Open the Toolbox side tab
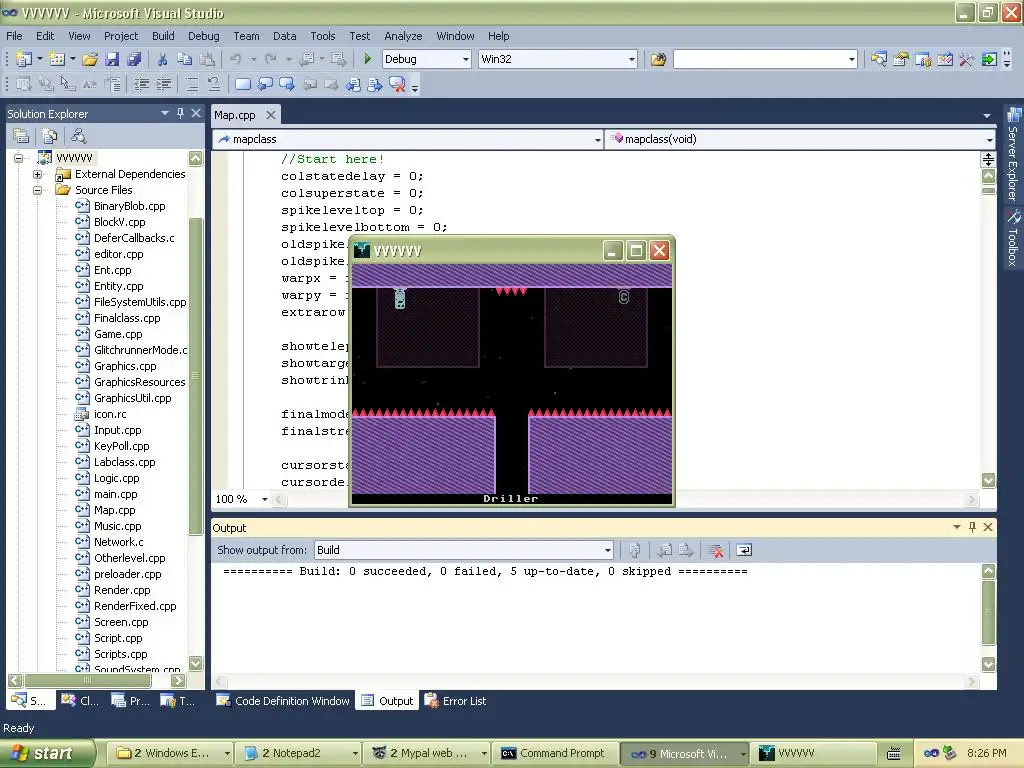The image size is (1024, 768). pyautogui.click(x=1013, y=238)
